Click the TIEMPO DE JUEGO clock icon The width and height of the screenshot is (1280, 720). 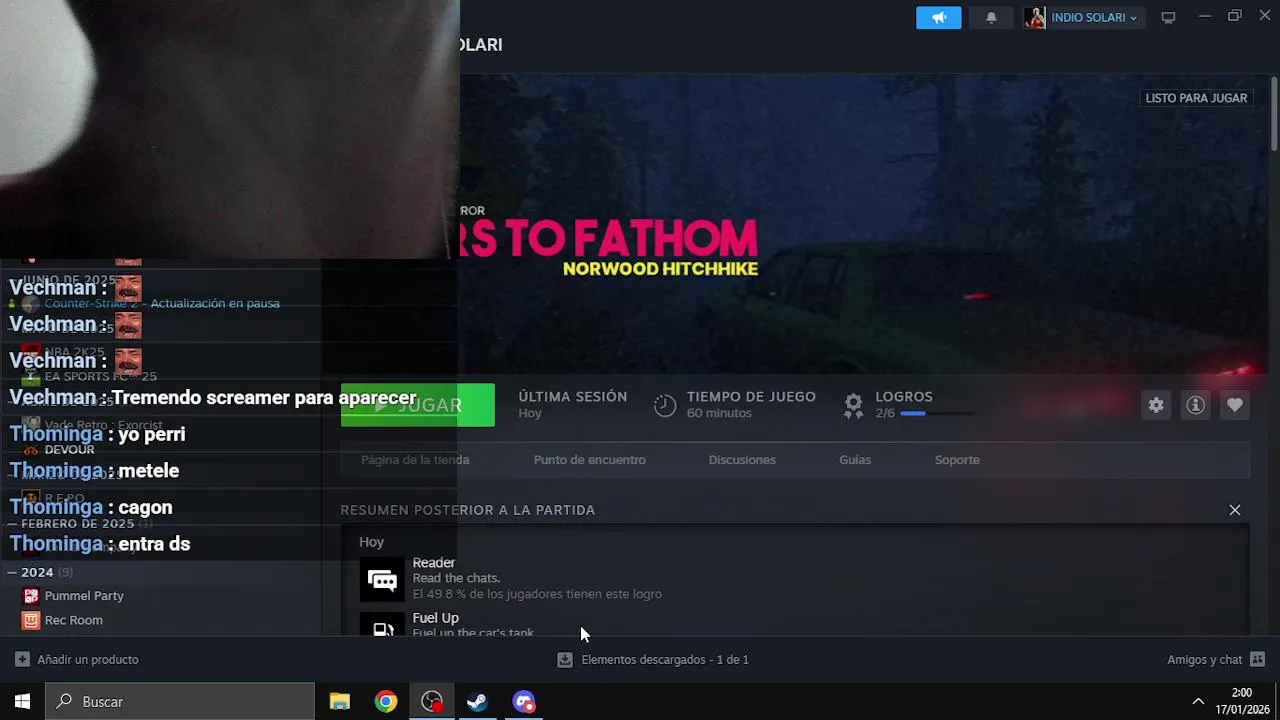tap(665, 405)
